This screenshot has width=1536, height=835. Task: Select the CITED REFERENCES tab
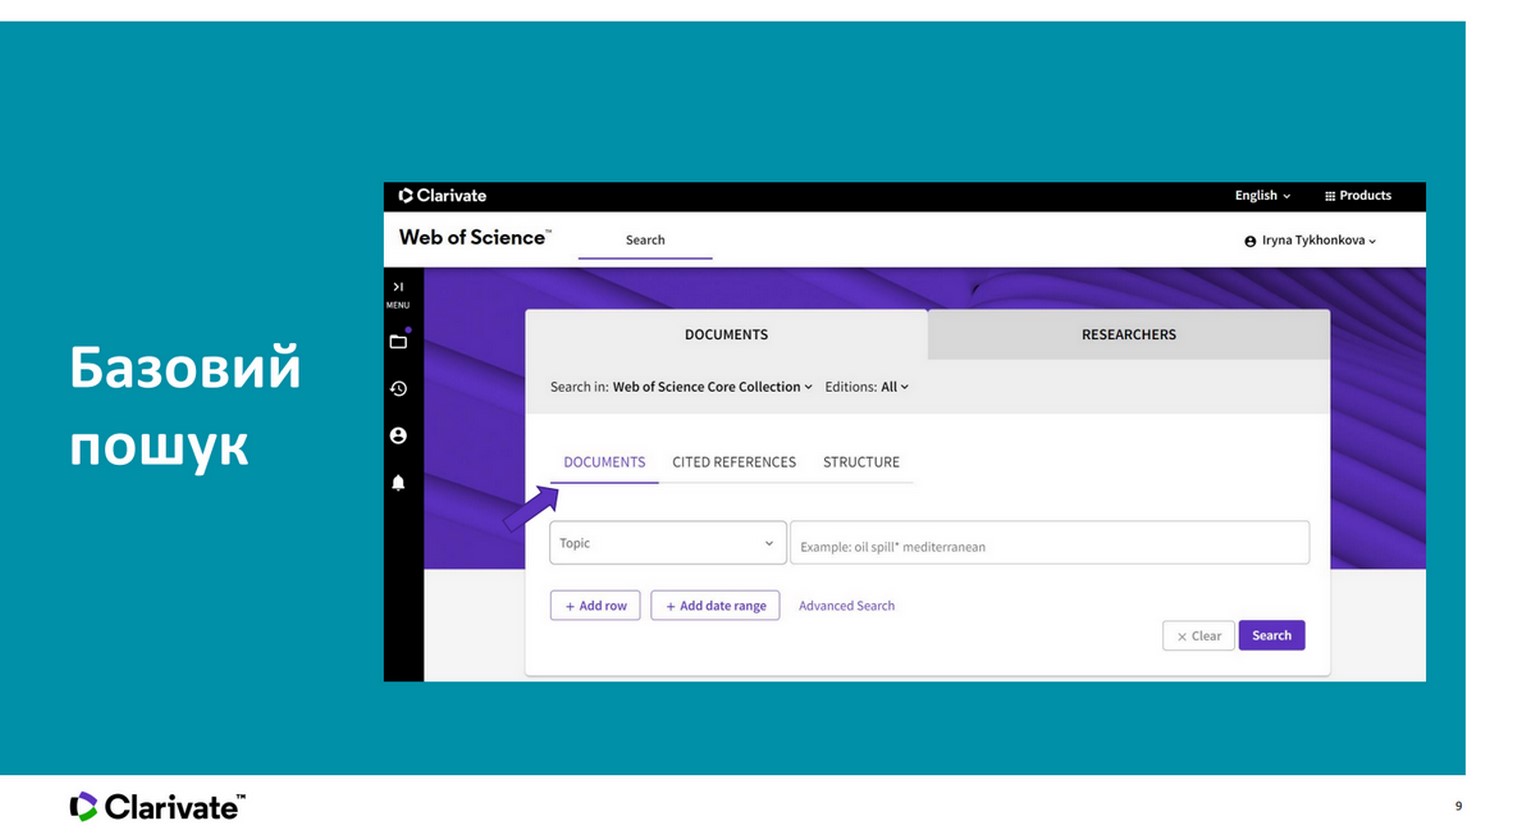pyautogui.click(x=734, y=462)
